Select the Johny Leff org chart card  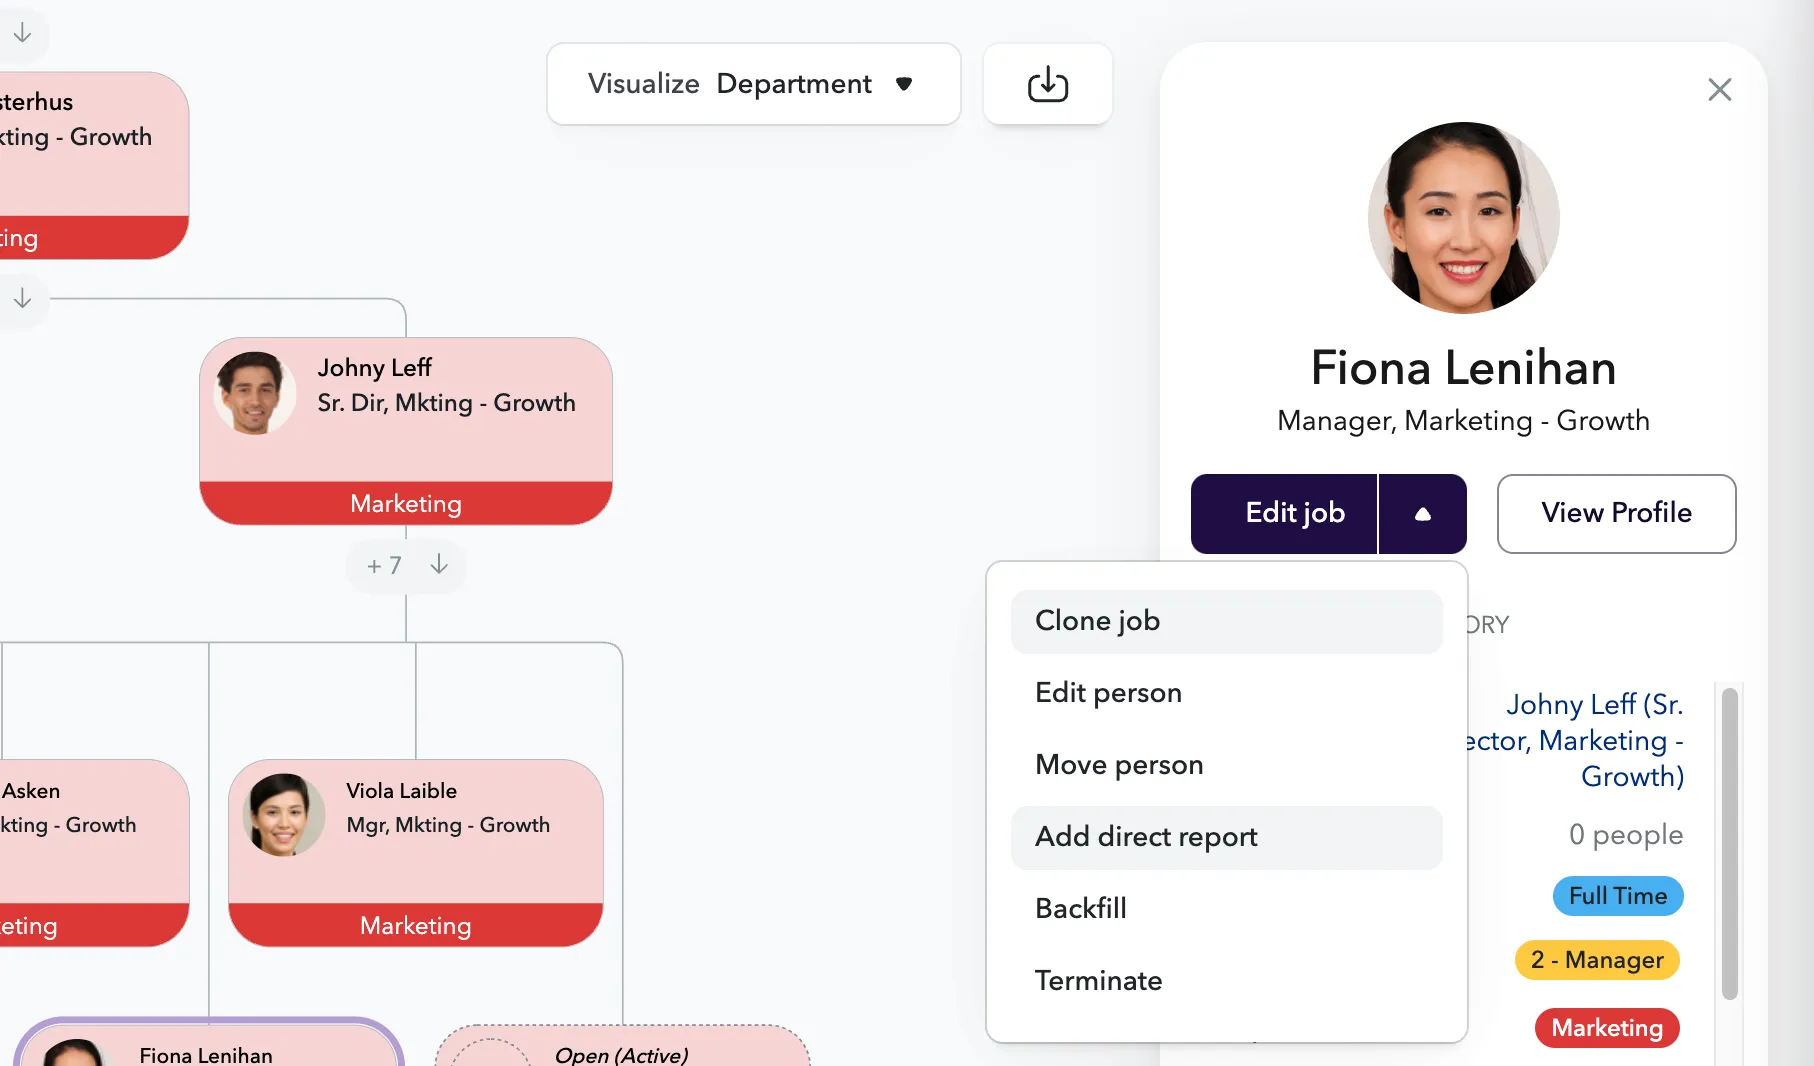coord(406,431)
